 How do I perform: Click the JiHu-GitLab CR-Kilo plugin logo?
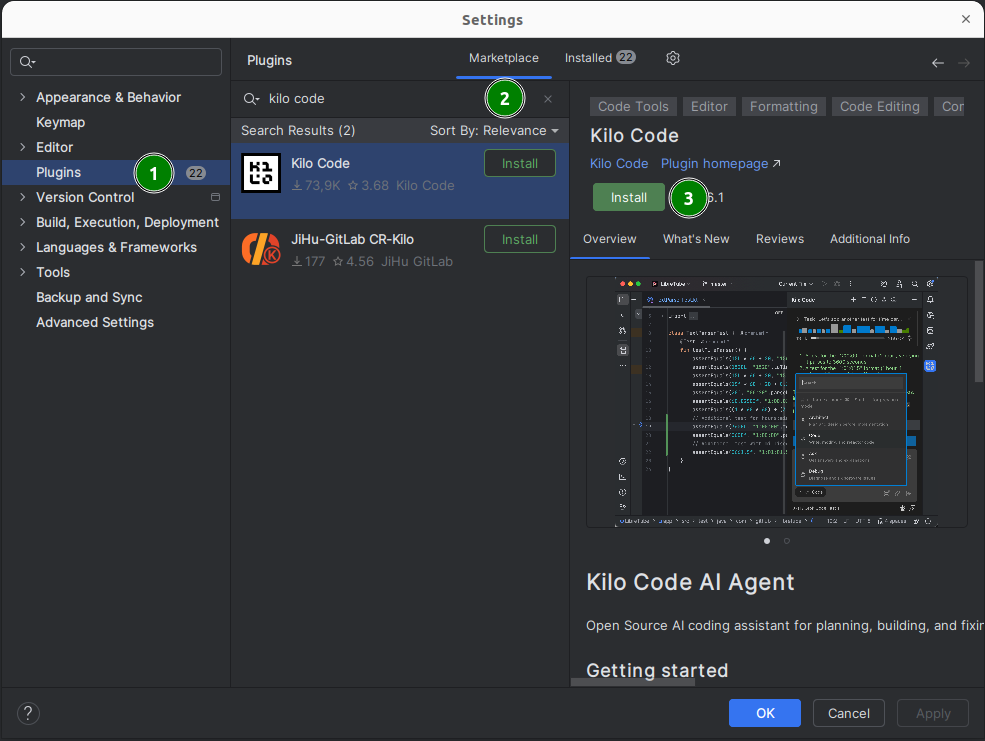point(261,249)
